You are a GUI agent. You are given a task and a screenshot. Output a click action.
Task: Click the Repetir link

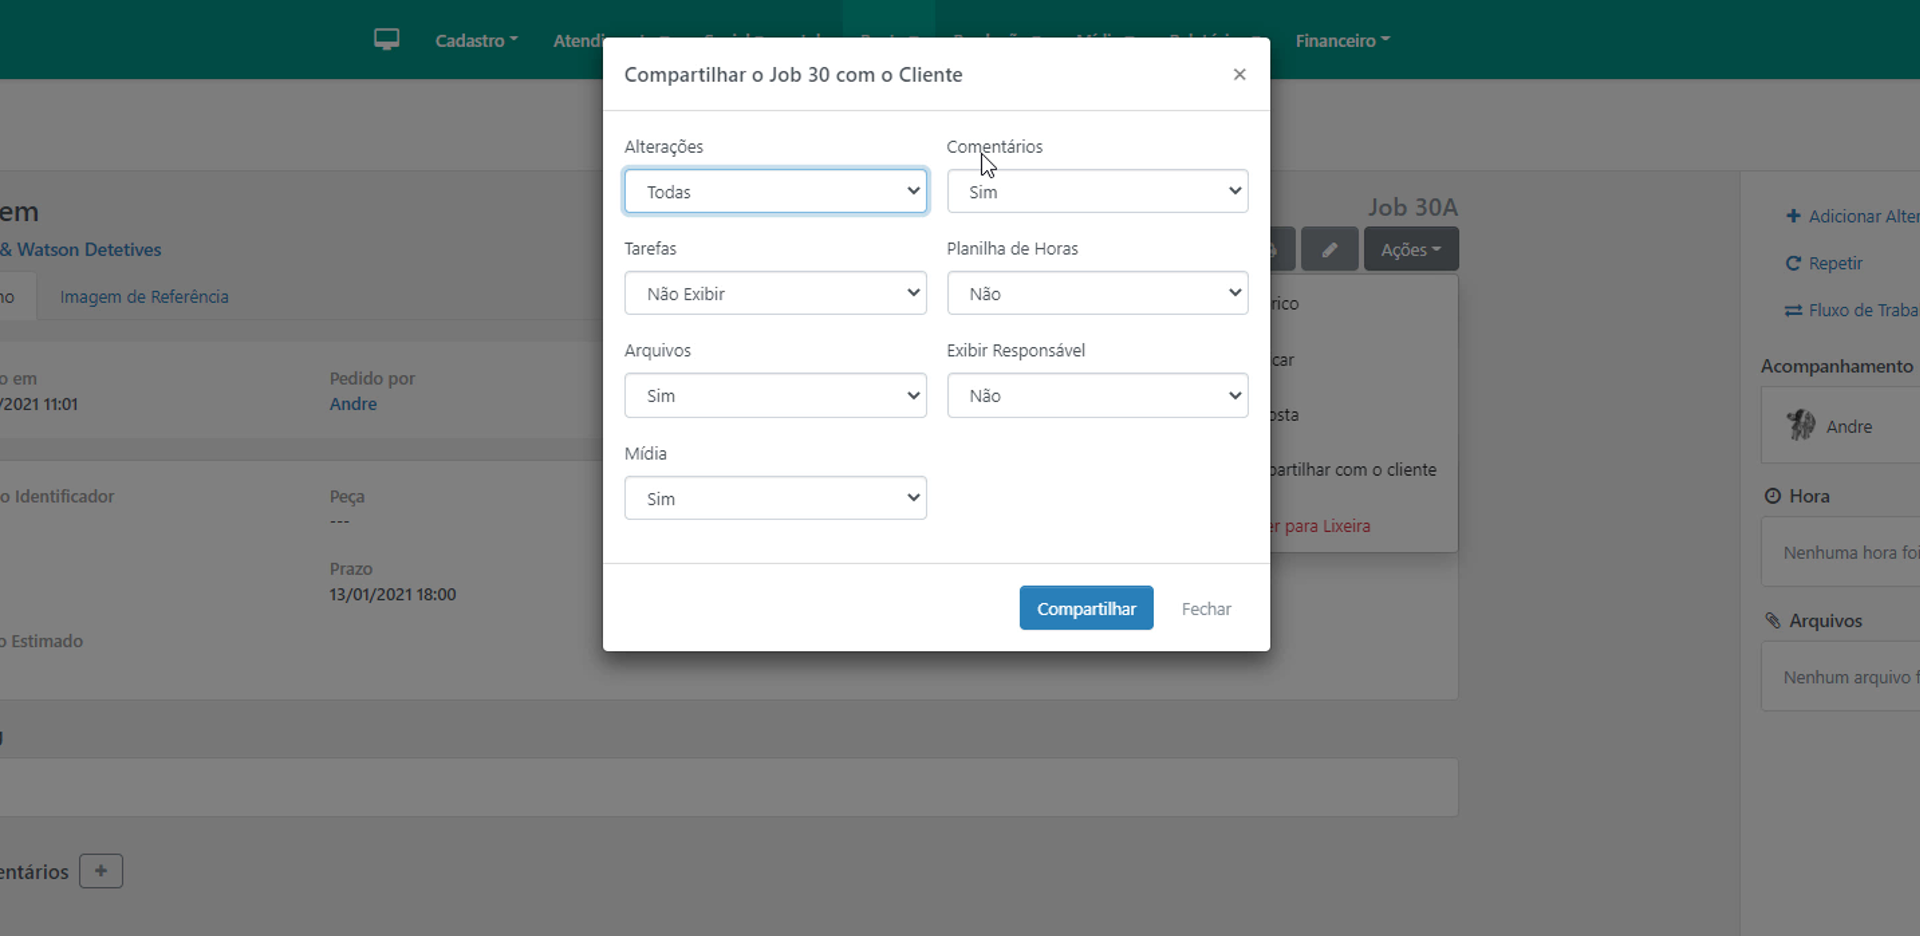(x=1834, y=264)
